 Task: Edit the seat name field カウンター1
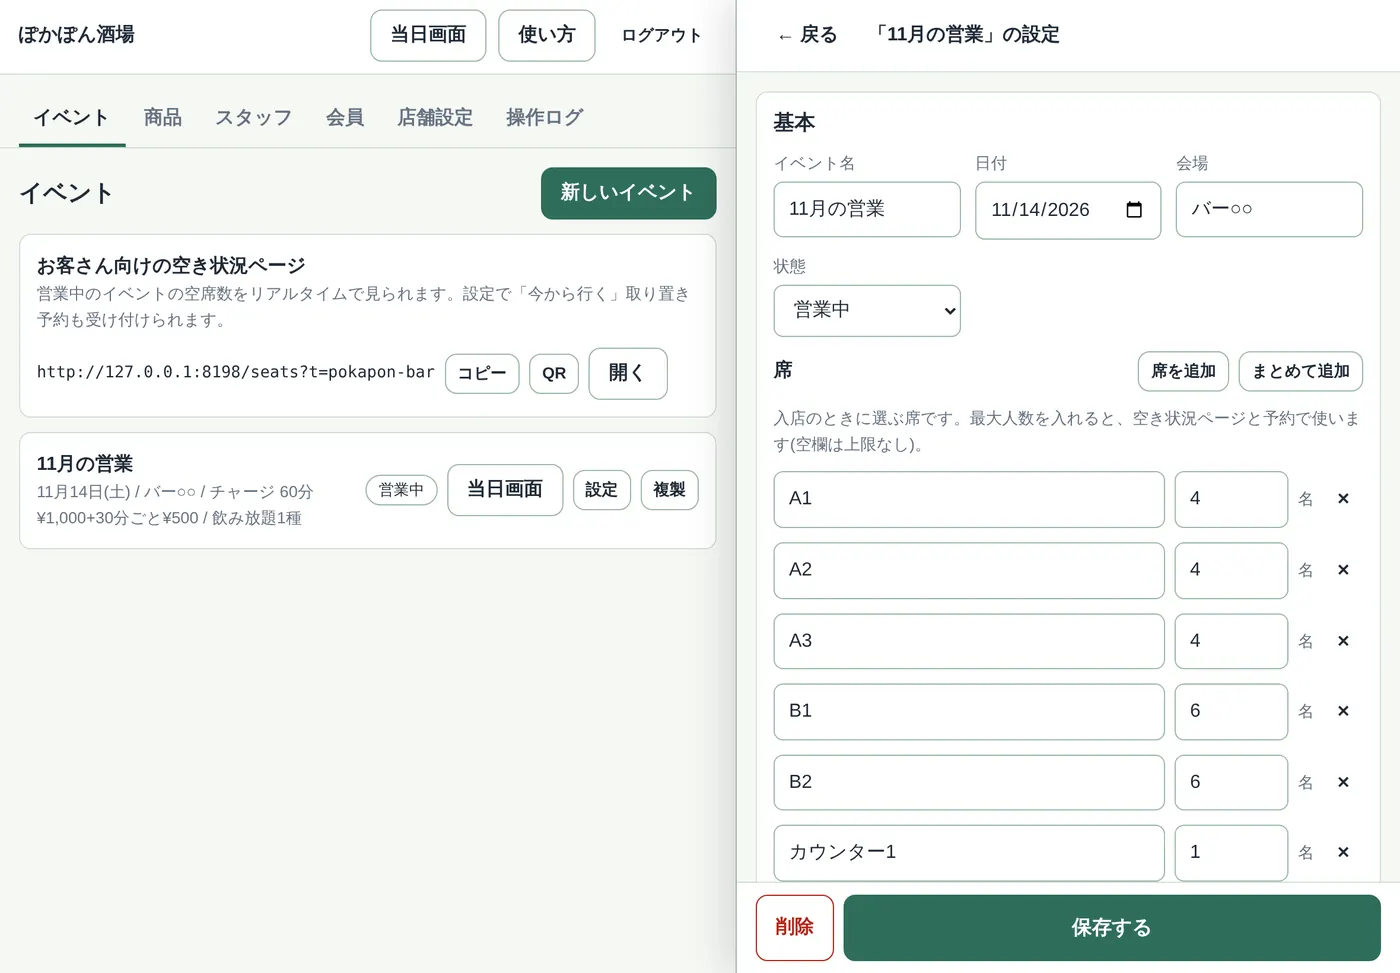[969, 852]
